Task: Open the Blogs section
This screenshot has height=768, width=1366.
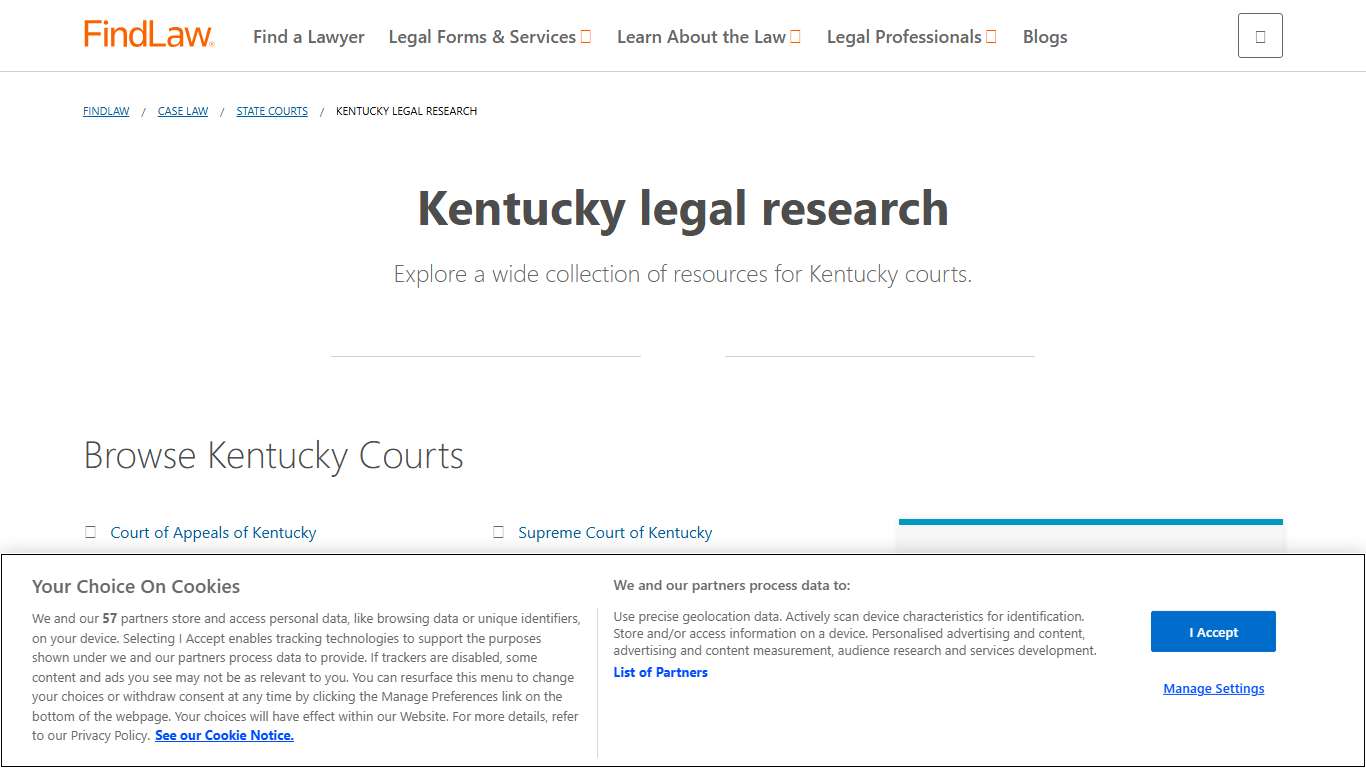Action: 1044,37
